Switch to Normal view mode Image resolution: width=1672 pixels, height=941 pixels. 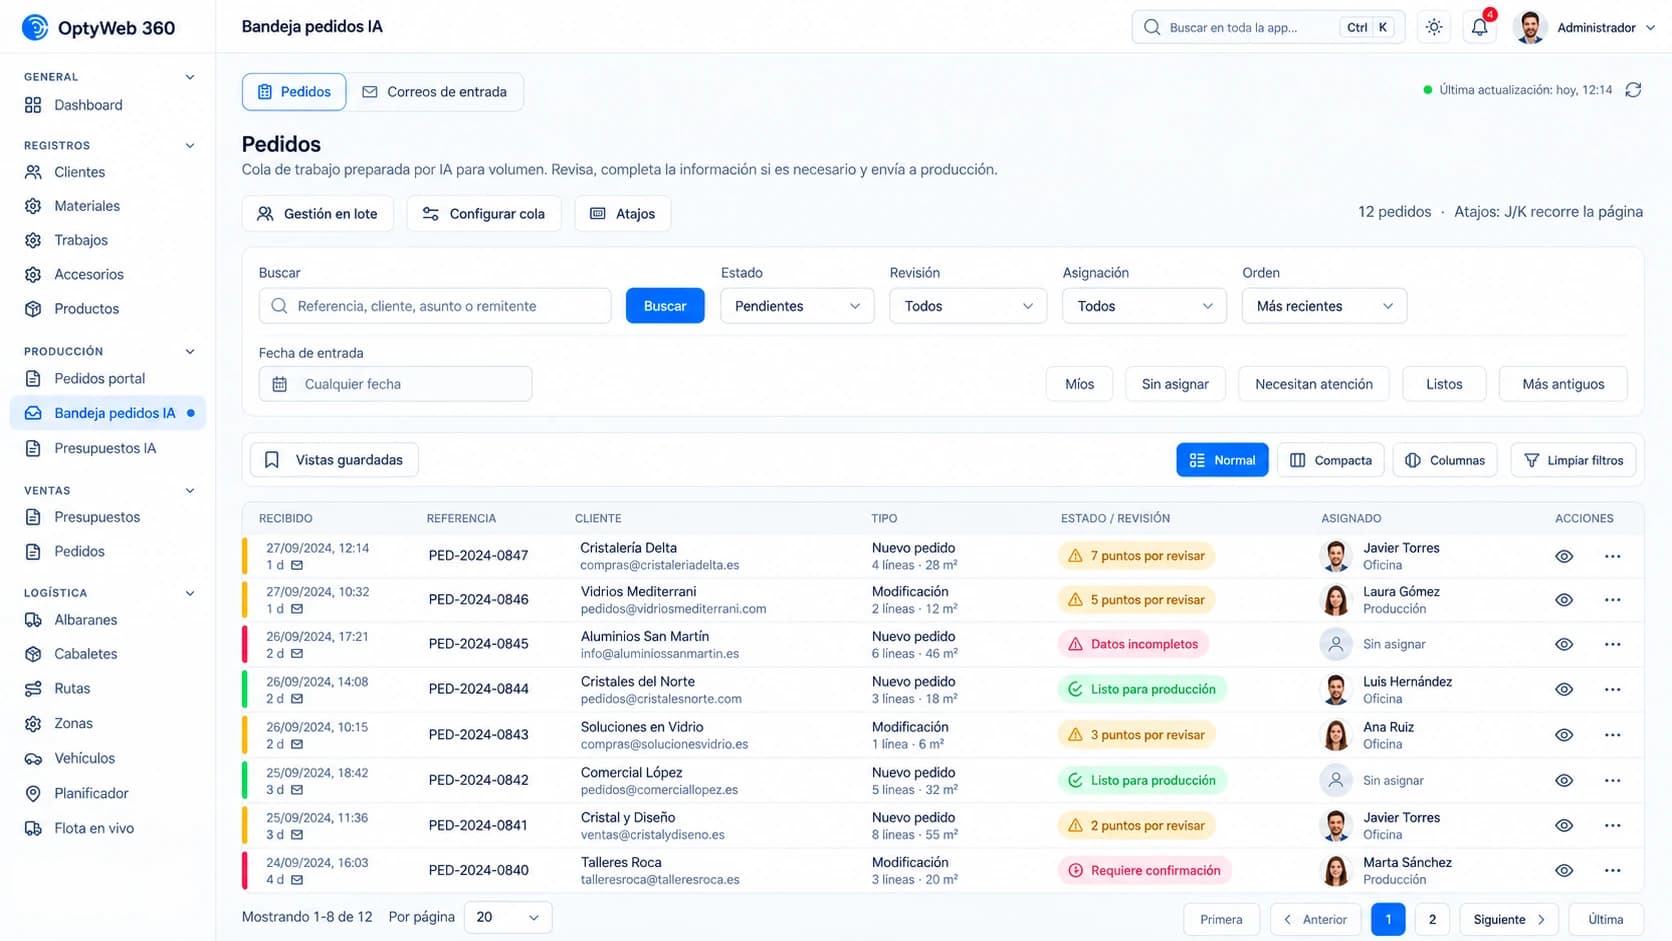pos(1222,460)
